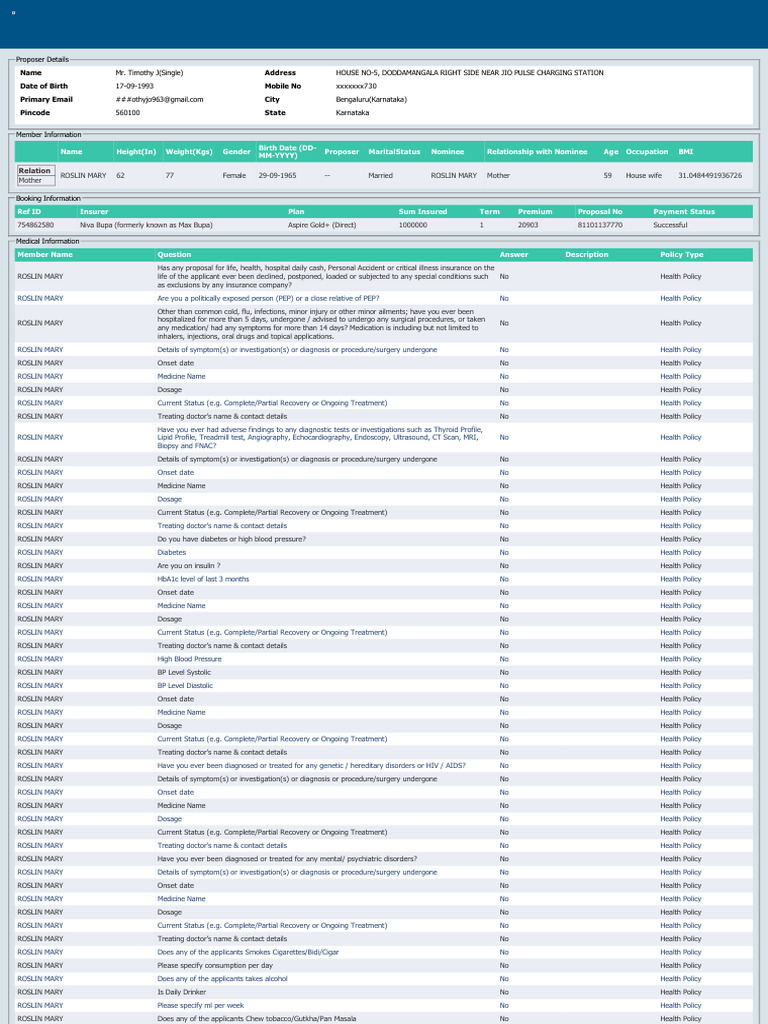The height and width of the screenshot is (1024, 768).
Task: Click ROSLIN MARY in the Are you on insulin row
Action: tap(40, 566)
